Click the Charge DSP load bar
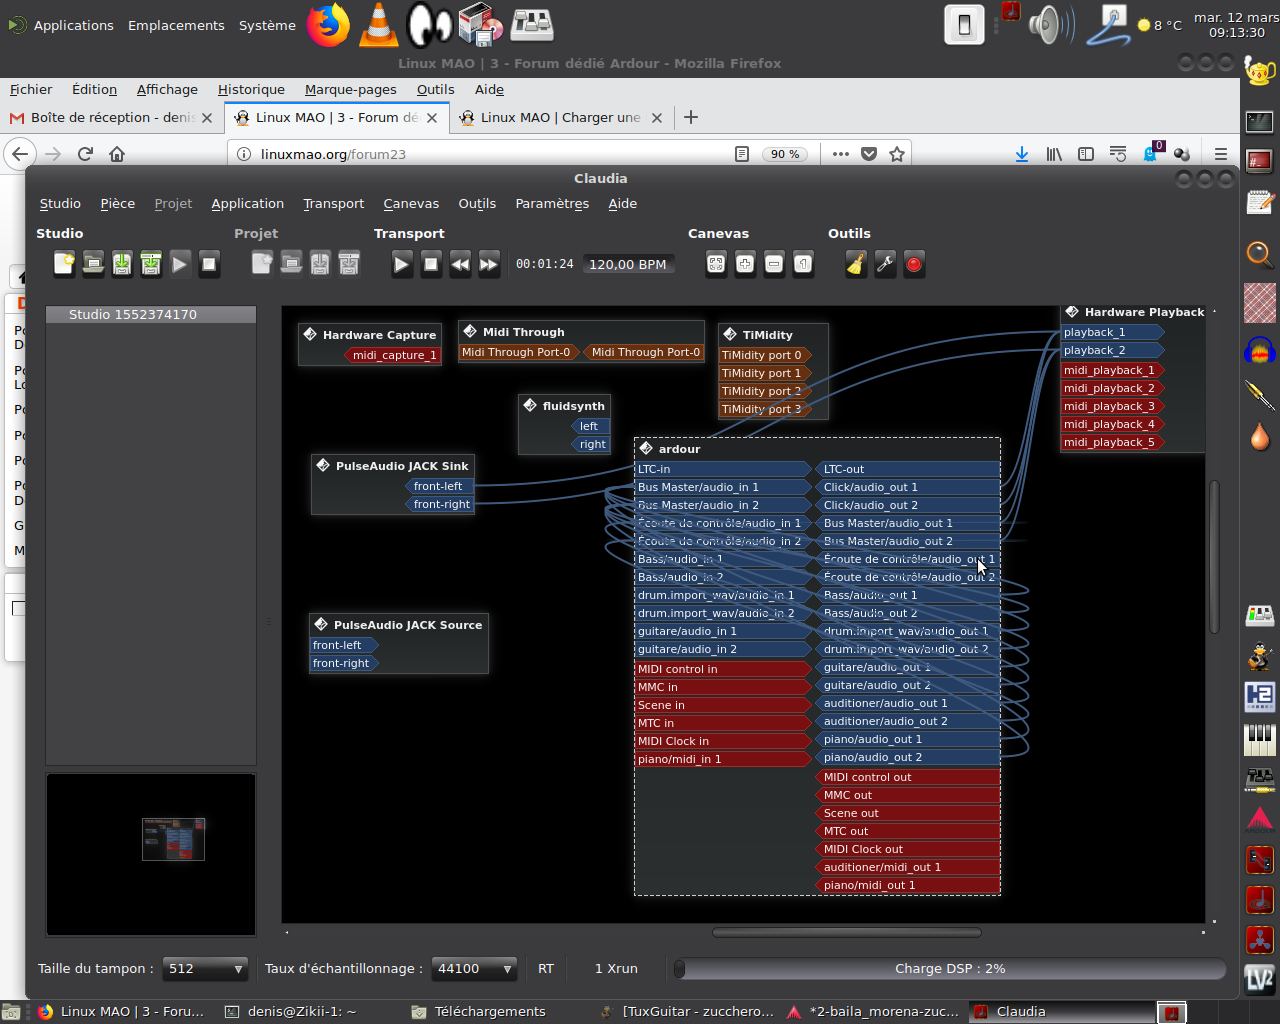Viewport: 1280px width, 1024px height. pos(950,968)
